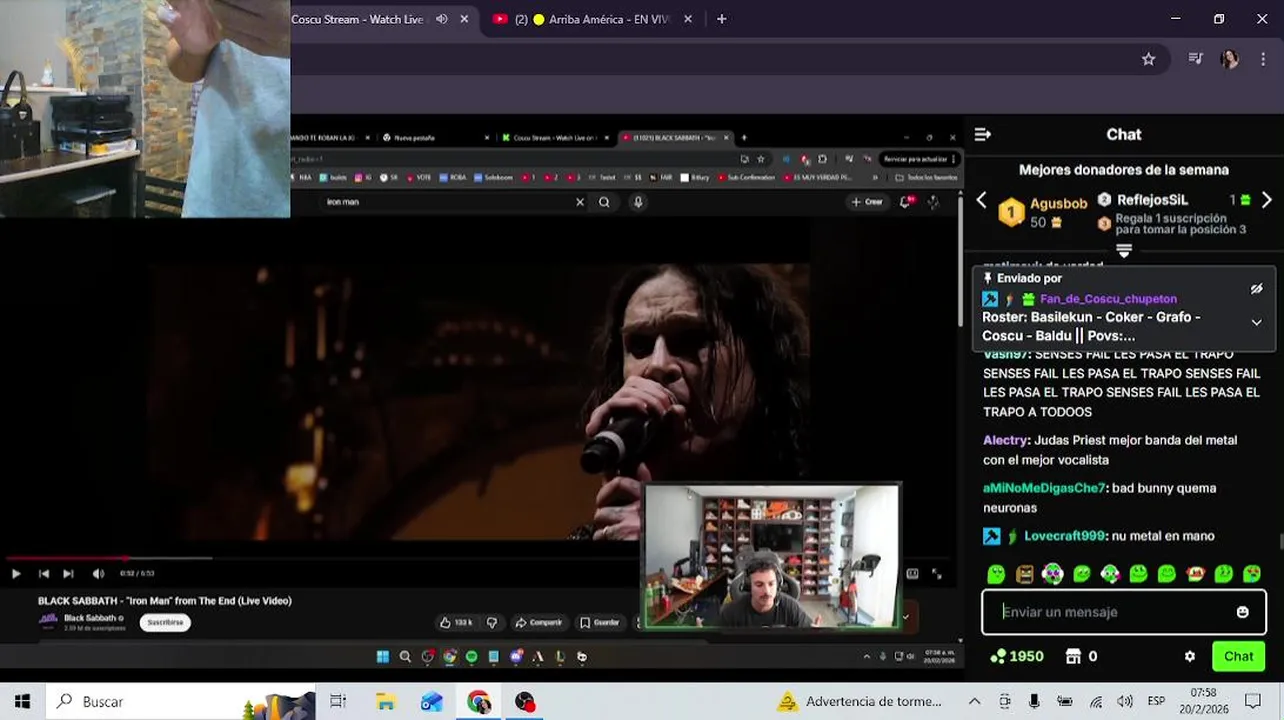This screenshot has height=720, width=1284.
Task: Collapse the chat panel with the arrow icon
Action: tap(982, 134)
